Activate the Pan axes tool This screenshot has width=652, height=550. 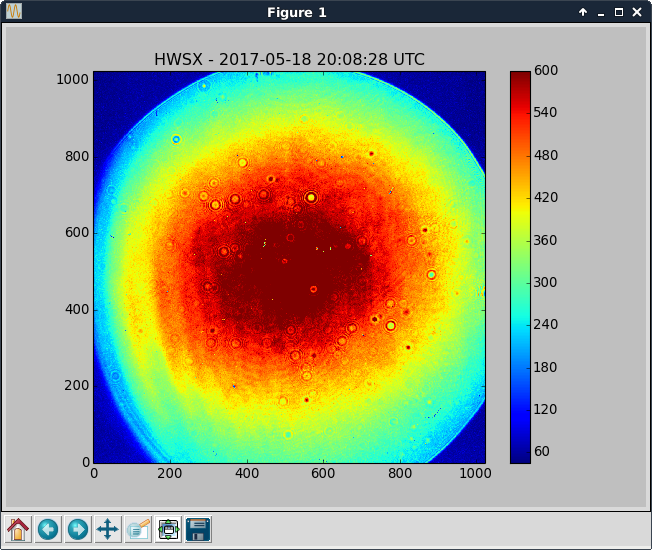coord(108,529)
